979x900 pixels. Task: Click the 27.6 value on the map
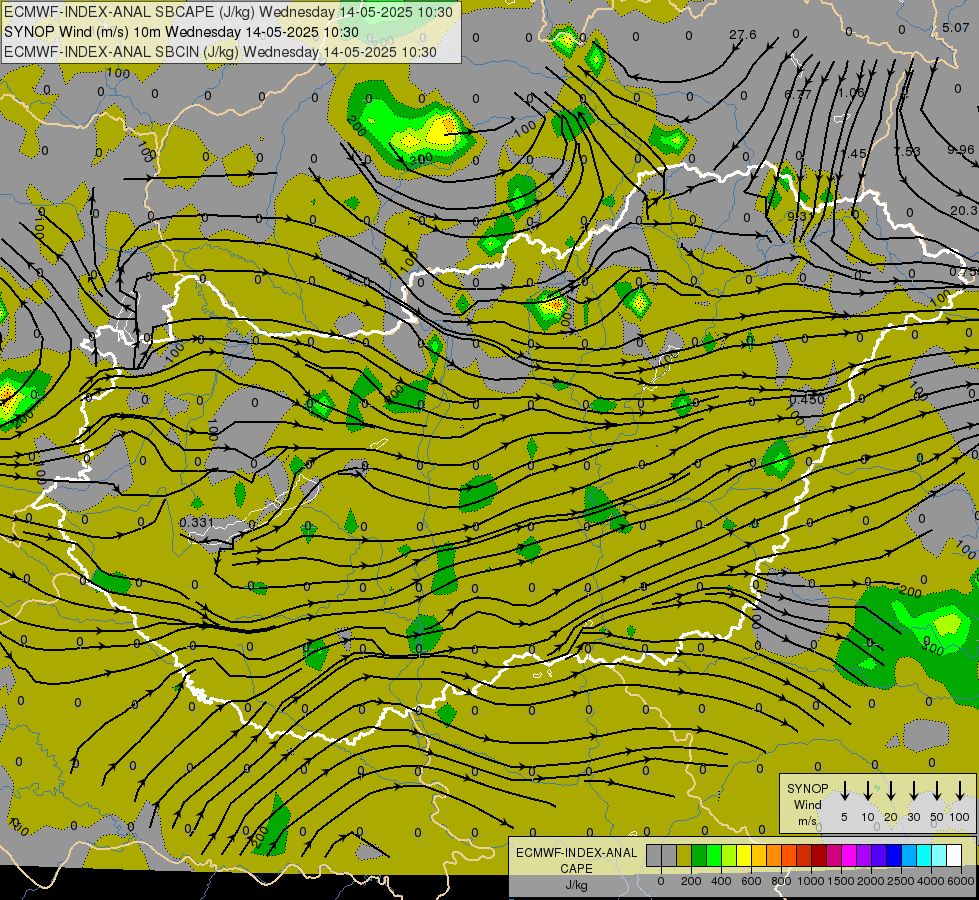[x=742, y=34]
